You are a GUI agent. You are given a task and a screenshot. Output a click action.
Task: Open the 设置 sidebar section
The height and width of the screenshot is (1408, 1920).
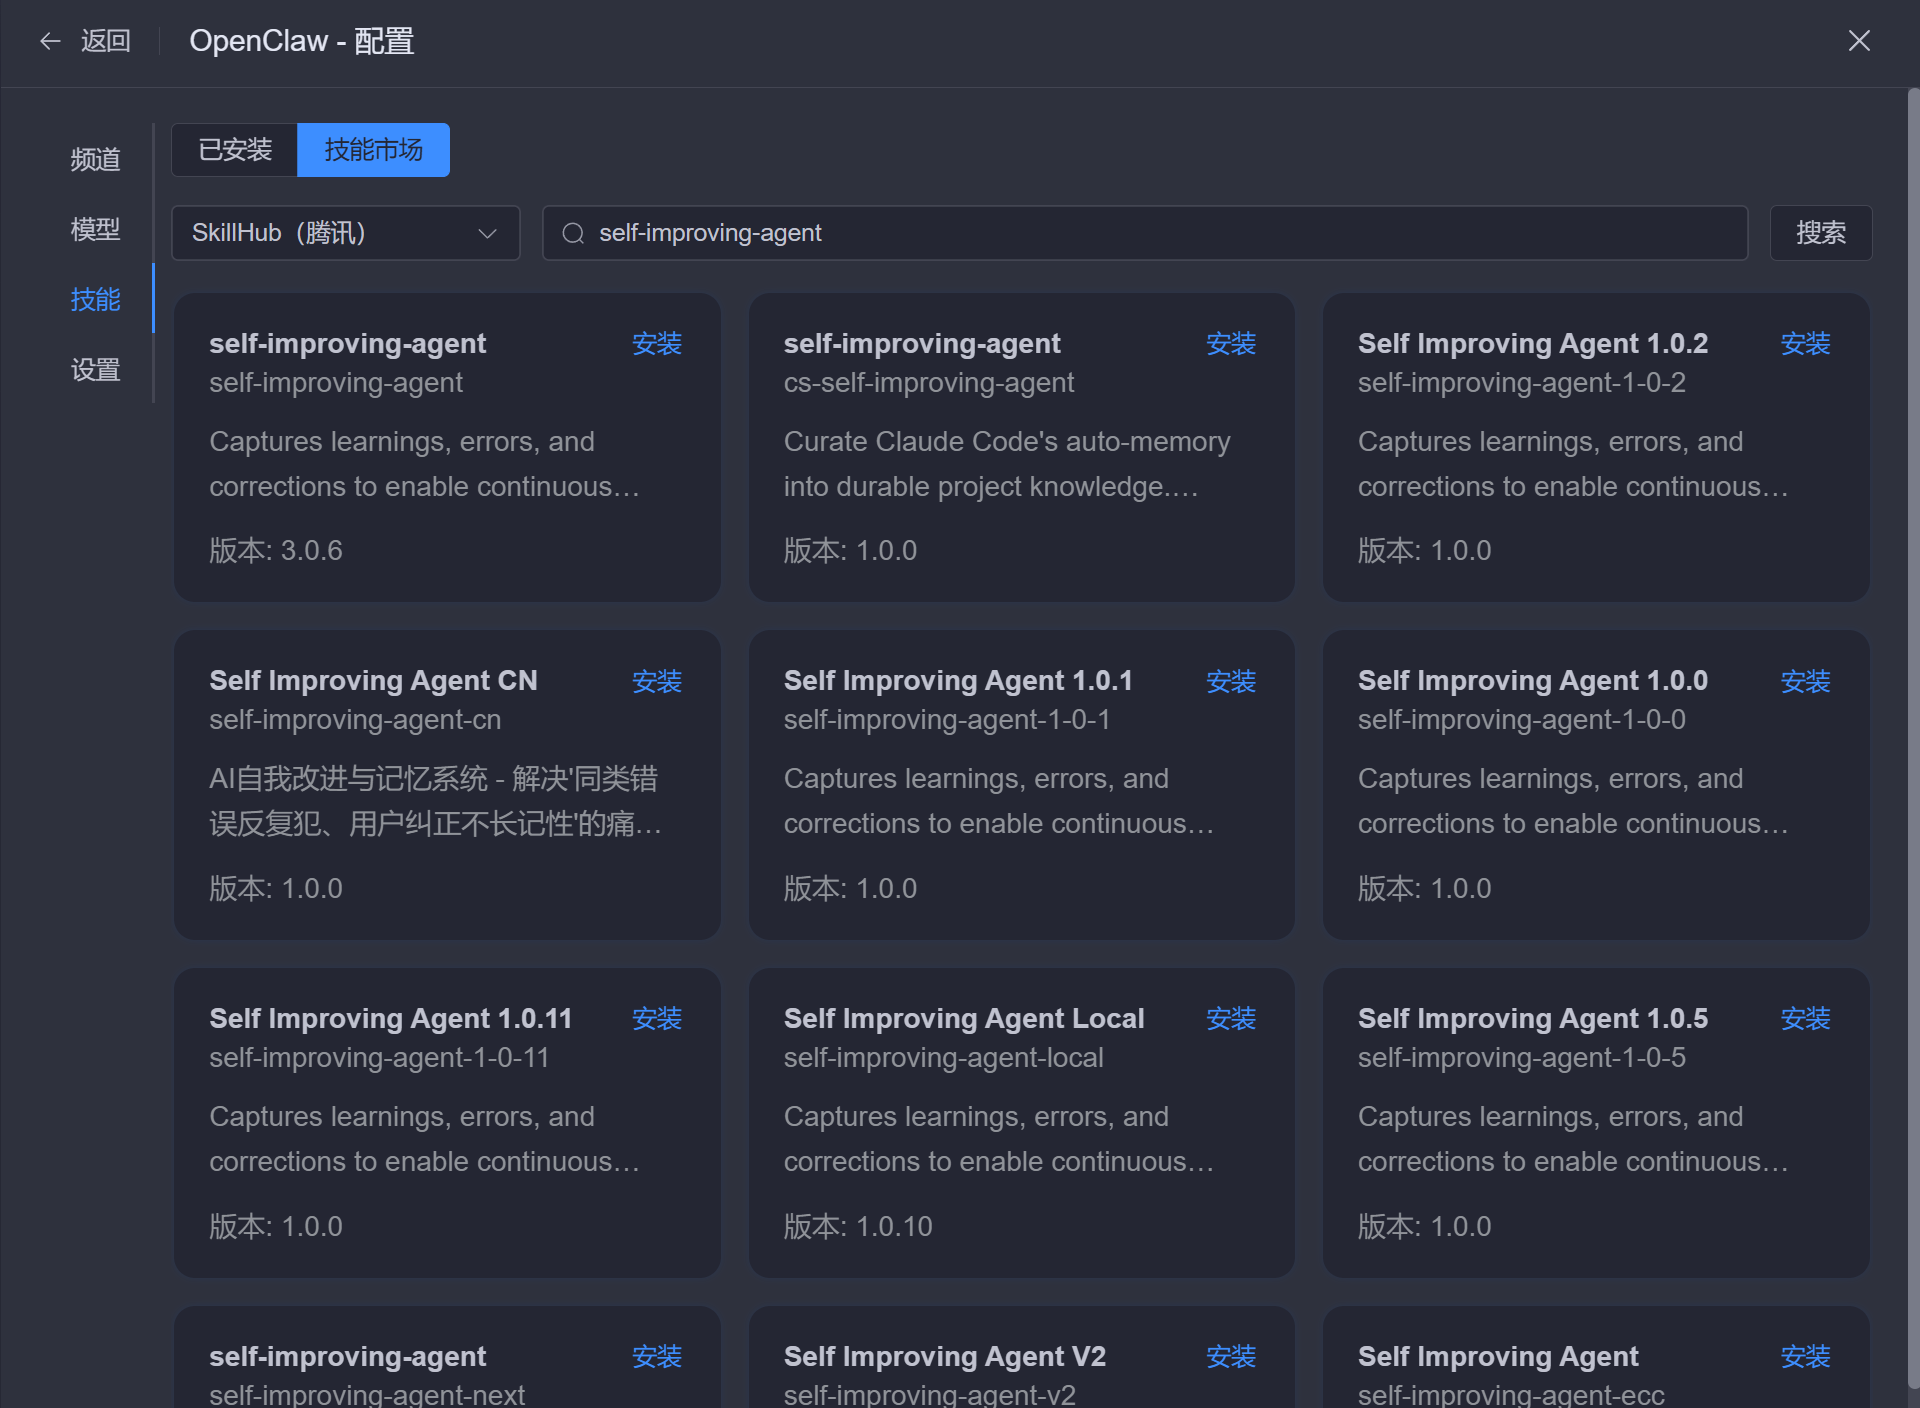[95, 370]
